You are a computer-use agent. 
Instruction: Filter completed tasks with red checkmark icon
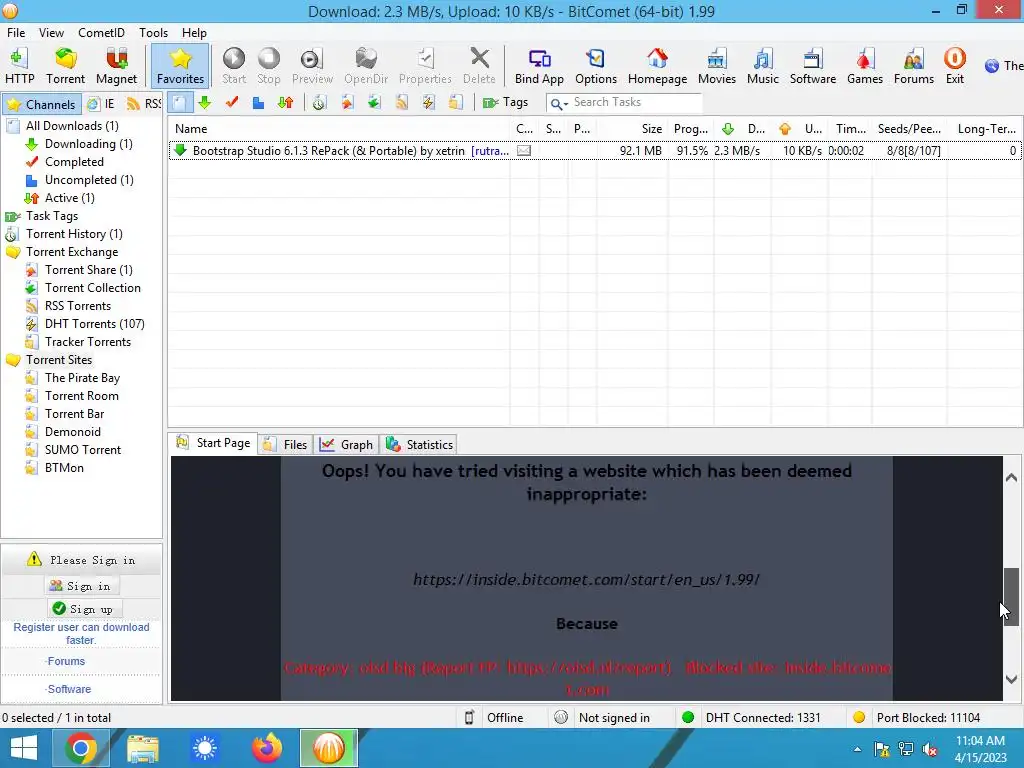[x=231, y=103]
